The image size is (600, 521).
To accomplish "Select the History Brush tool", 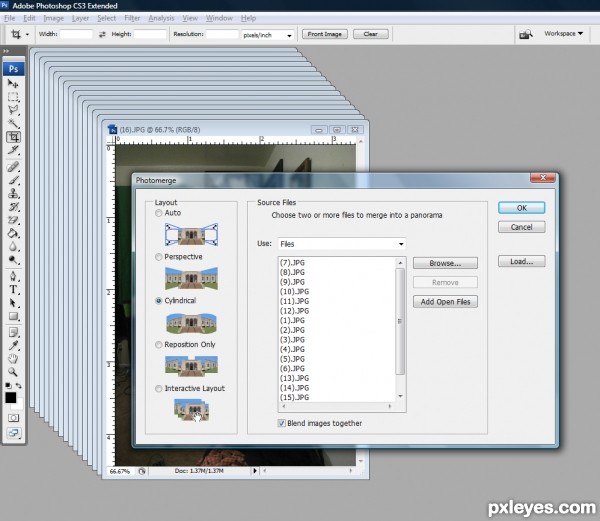I will [x=13, y=207].
